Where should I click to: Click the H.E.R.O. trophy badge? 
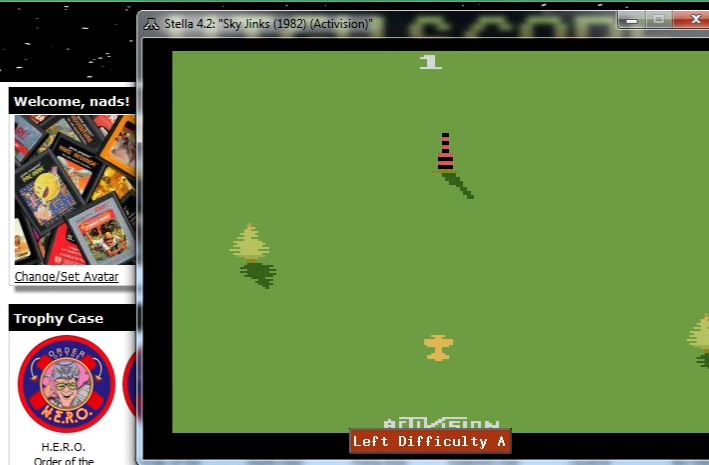(x=66, y=384)
